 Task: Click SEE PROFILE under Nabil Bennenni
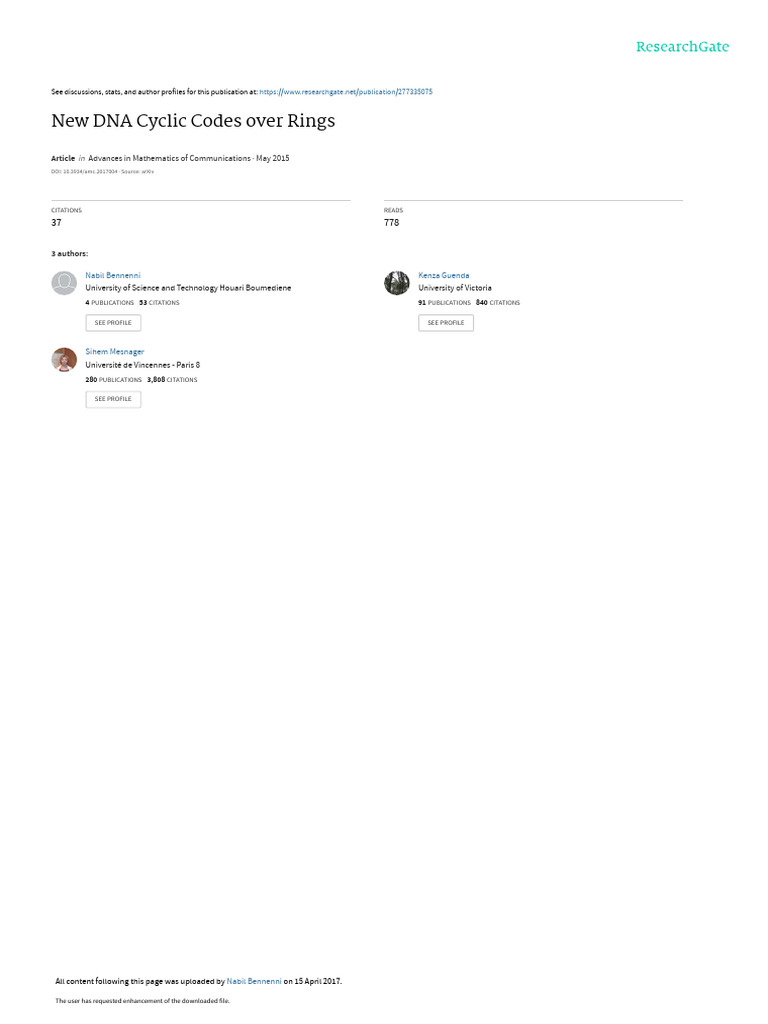tap(113, 323)
